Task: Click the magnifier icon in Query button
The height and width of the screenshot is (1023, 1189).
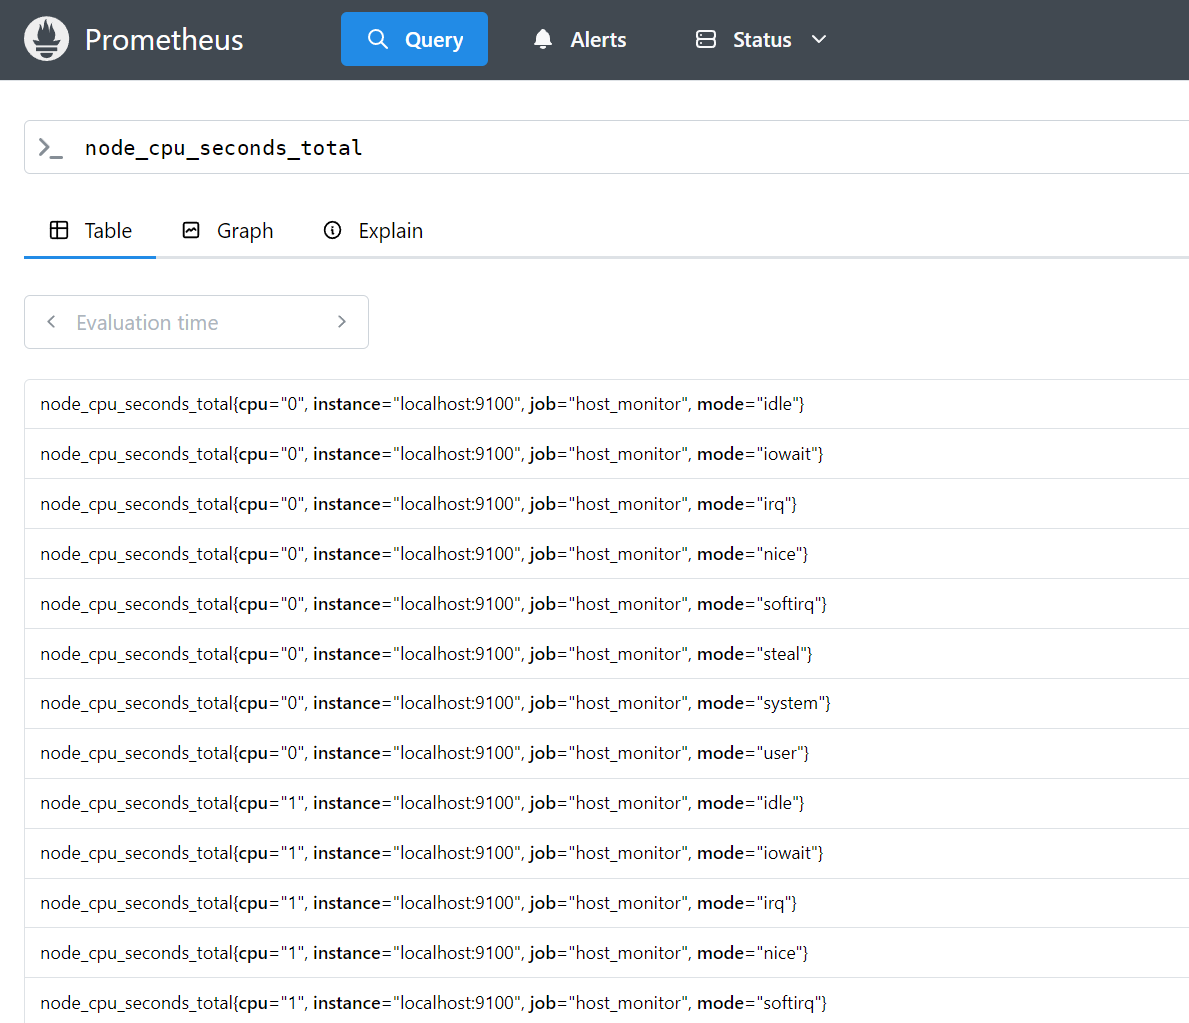Action: coord(378,39)
